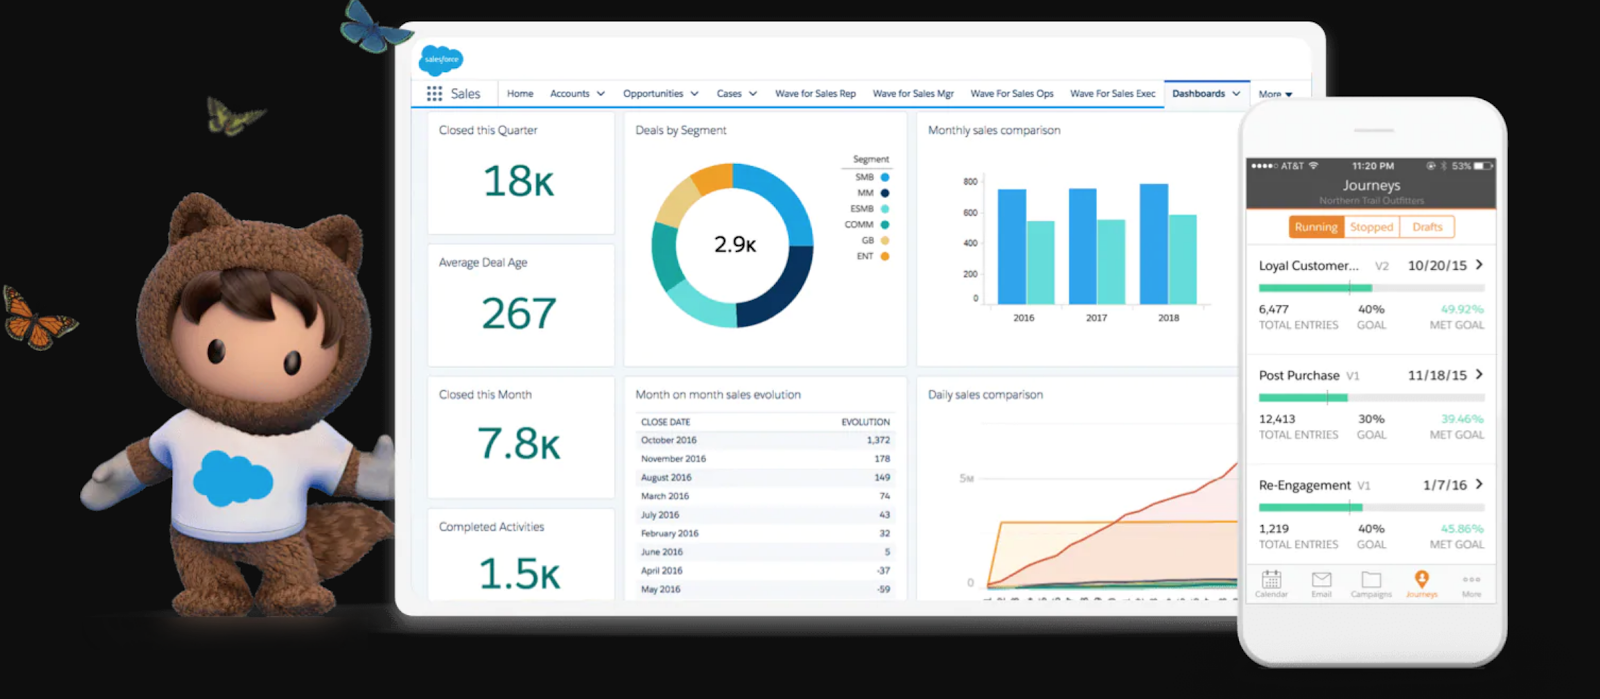Click the 267 Average Deal Age value
The image size is (1600, 699).
tap(518, 314)
